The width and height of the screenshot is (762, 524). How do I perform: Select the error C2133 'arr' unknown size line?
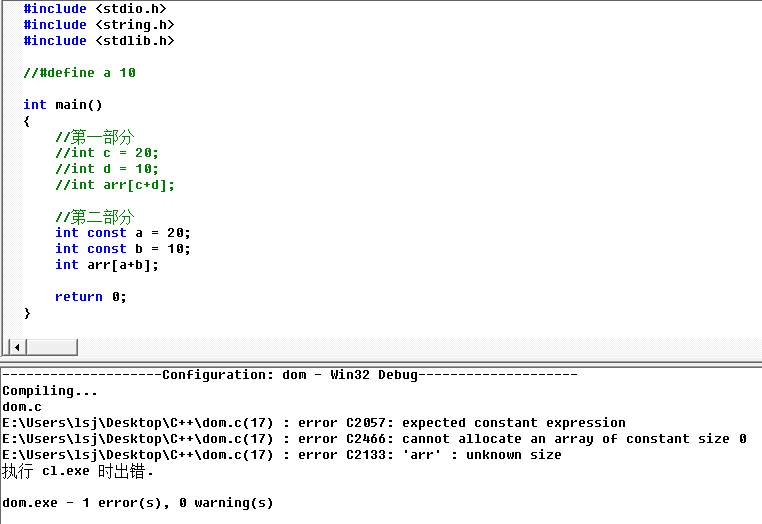pyautogui.click(x=282, y=455)
